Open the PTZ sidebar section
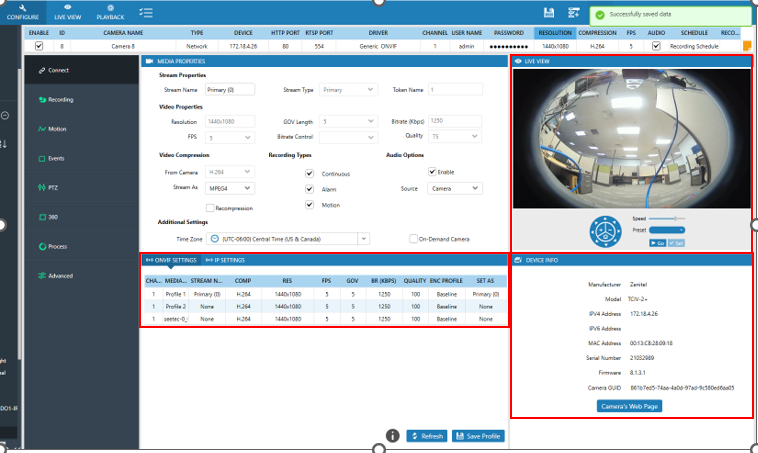758x453 pixels. [x=52, y=187]
